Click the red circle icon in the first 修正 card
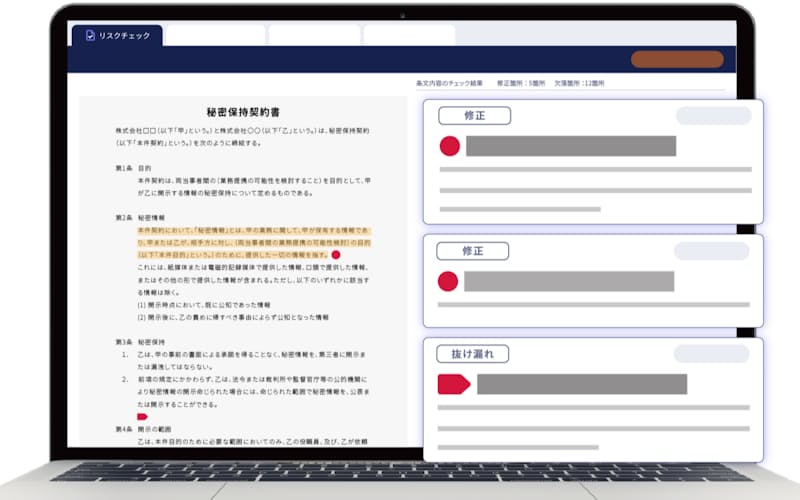The width and height of the screenshot is (800, 500). (449, 146)
